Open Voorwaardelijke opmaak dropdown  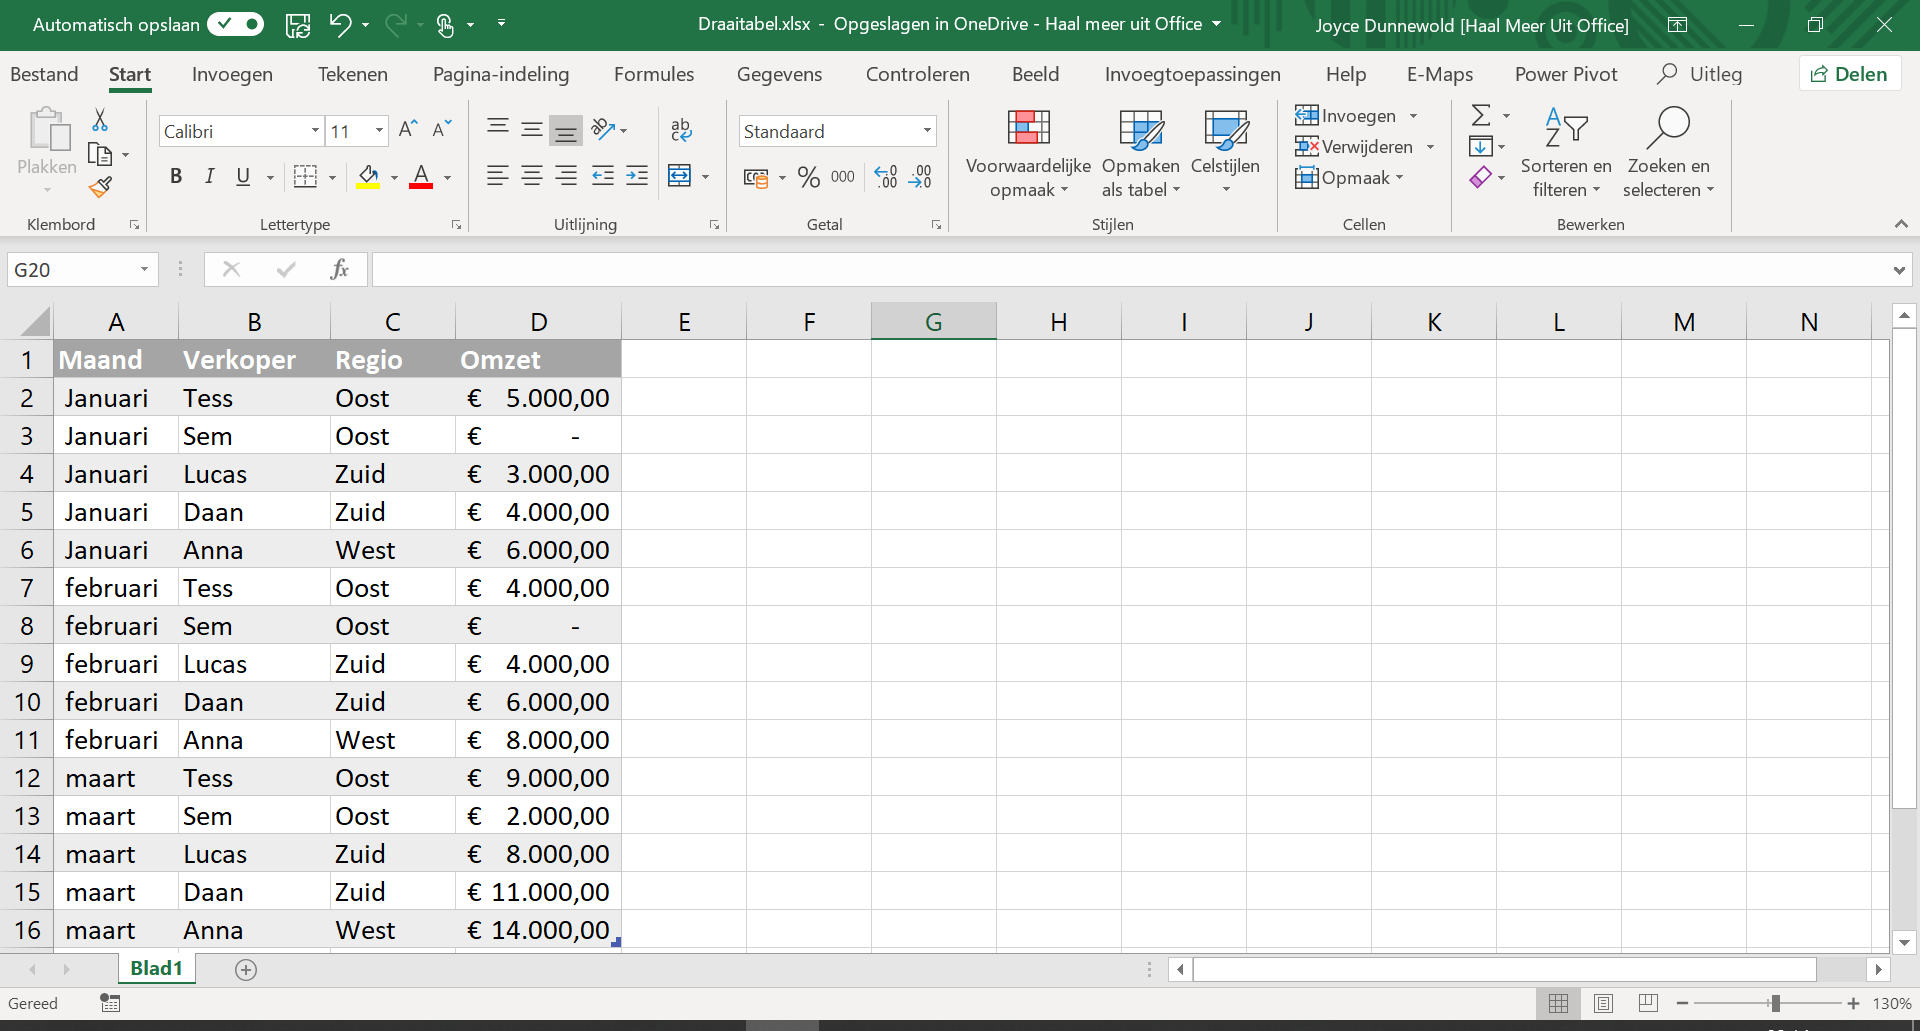click(1028, 154)
